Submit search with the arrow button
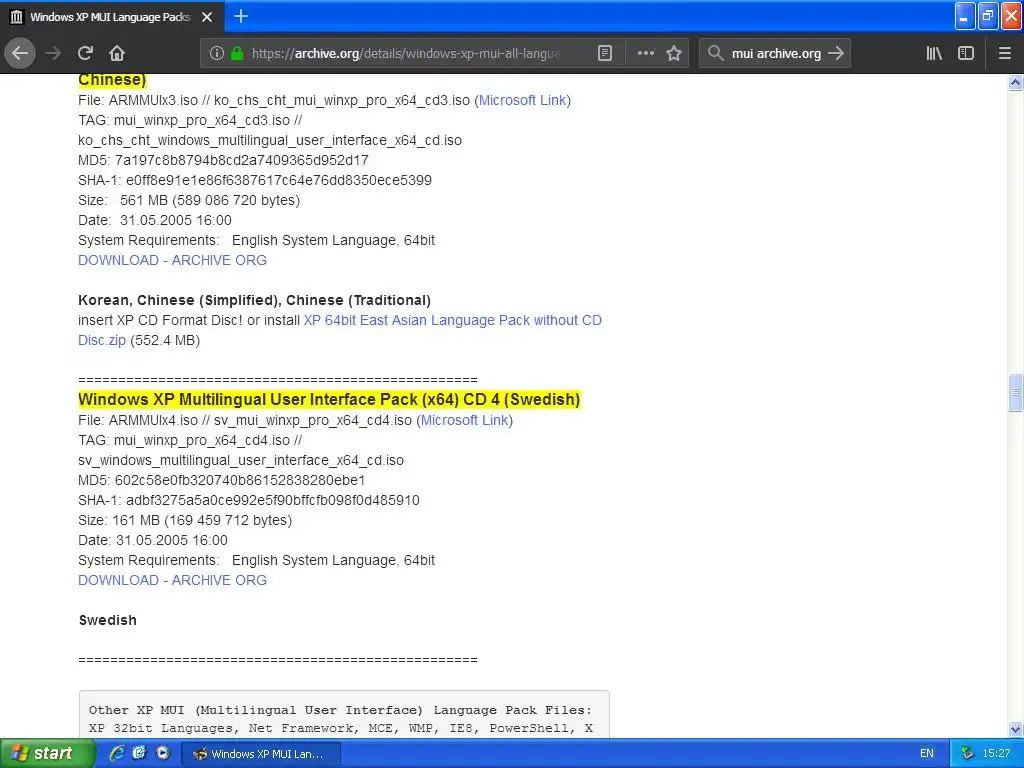 point(836,54)
